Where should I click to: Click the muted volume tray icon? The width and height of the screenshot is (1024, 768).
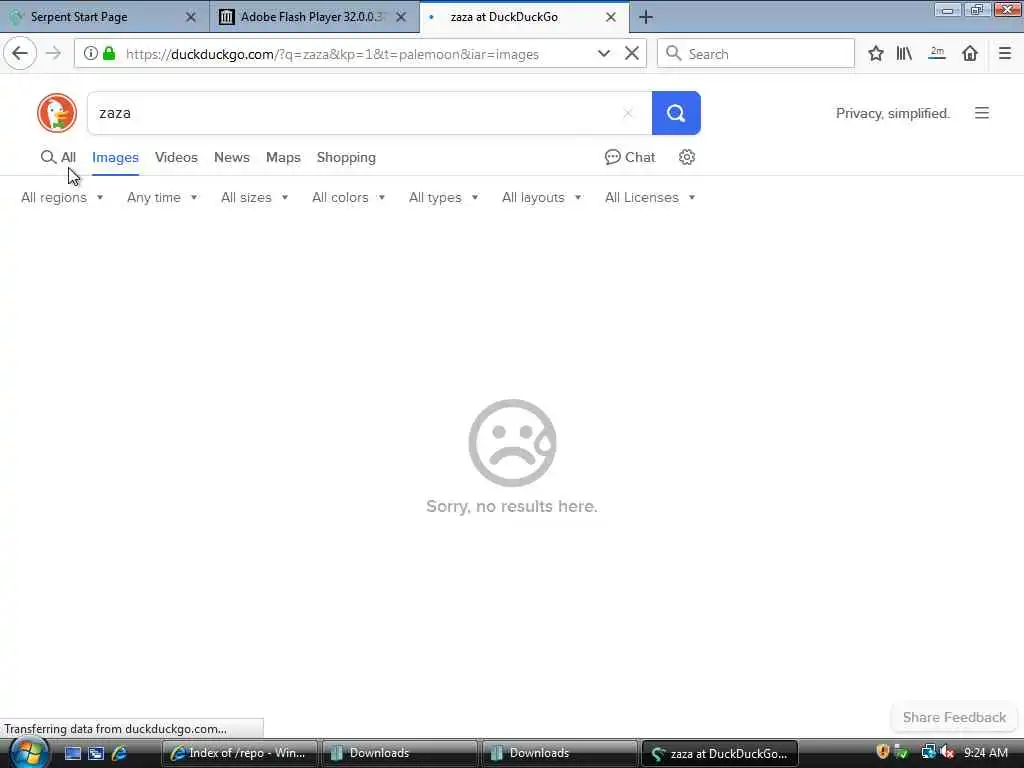[x=947, y=752]
